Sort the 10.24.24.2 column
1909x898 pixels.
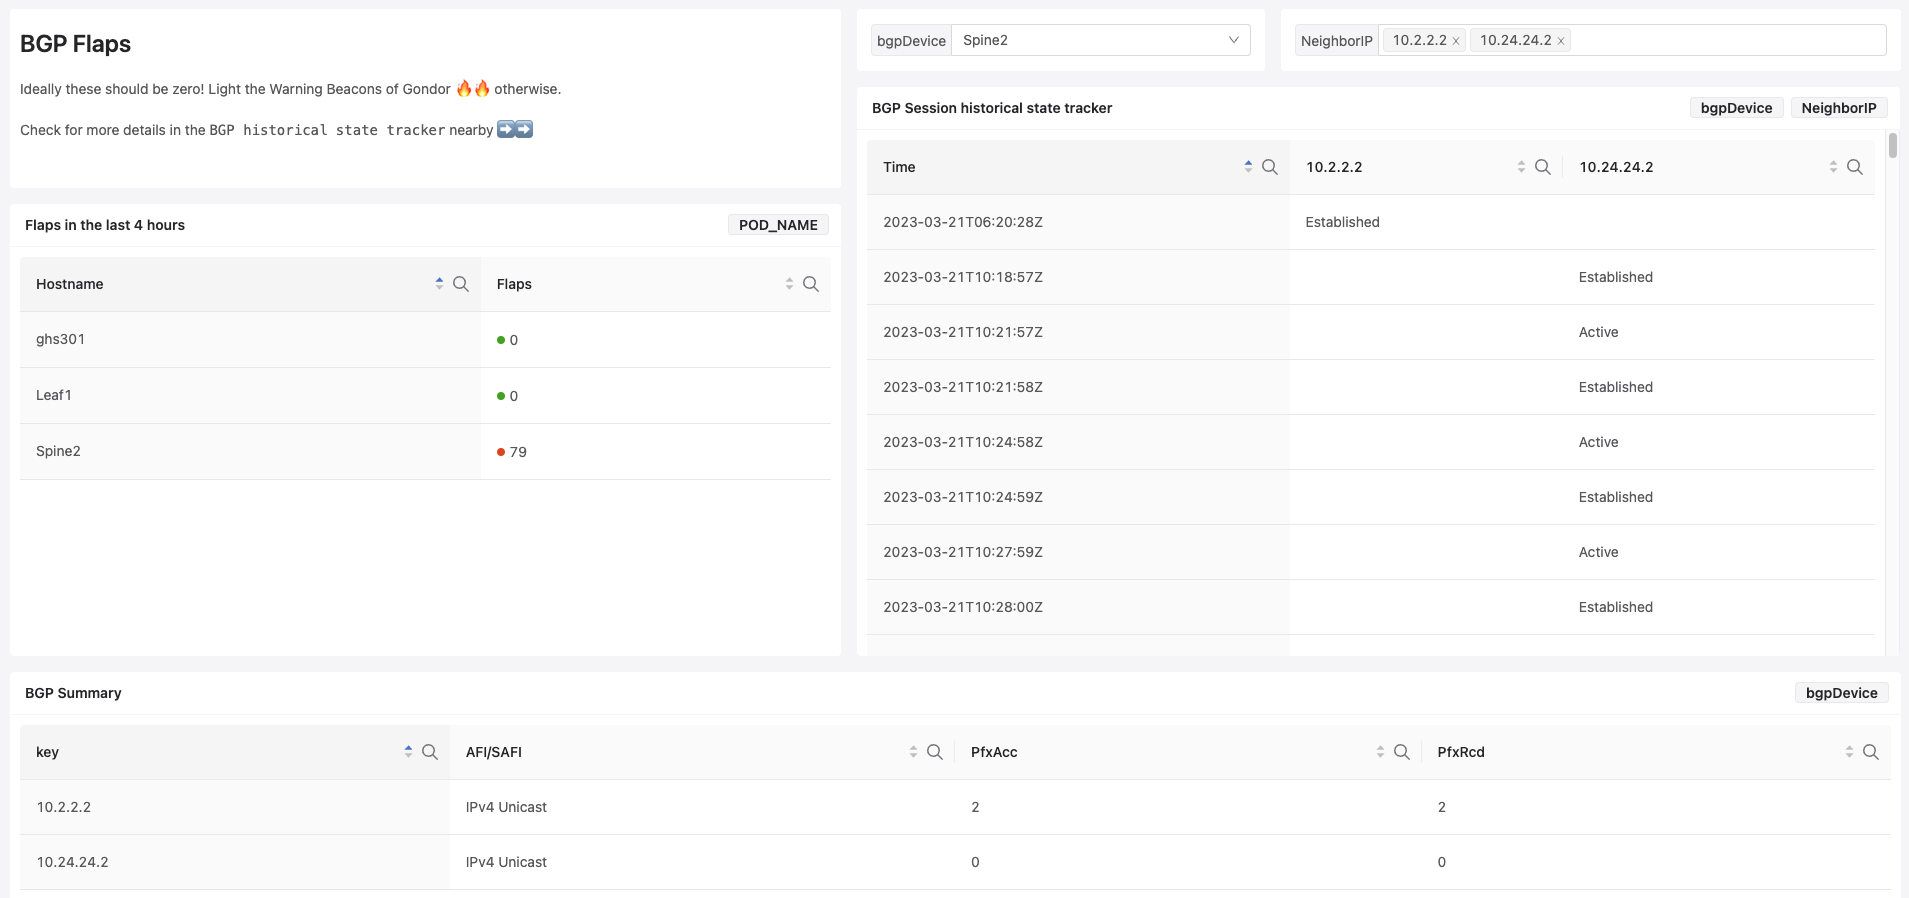click(1833, 167)
